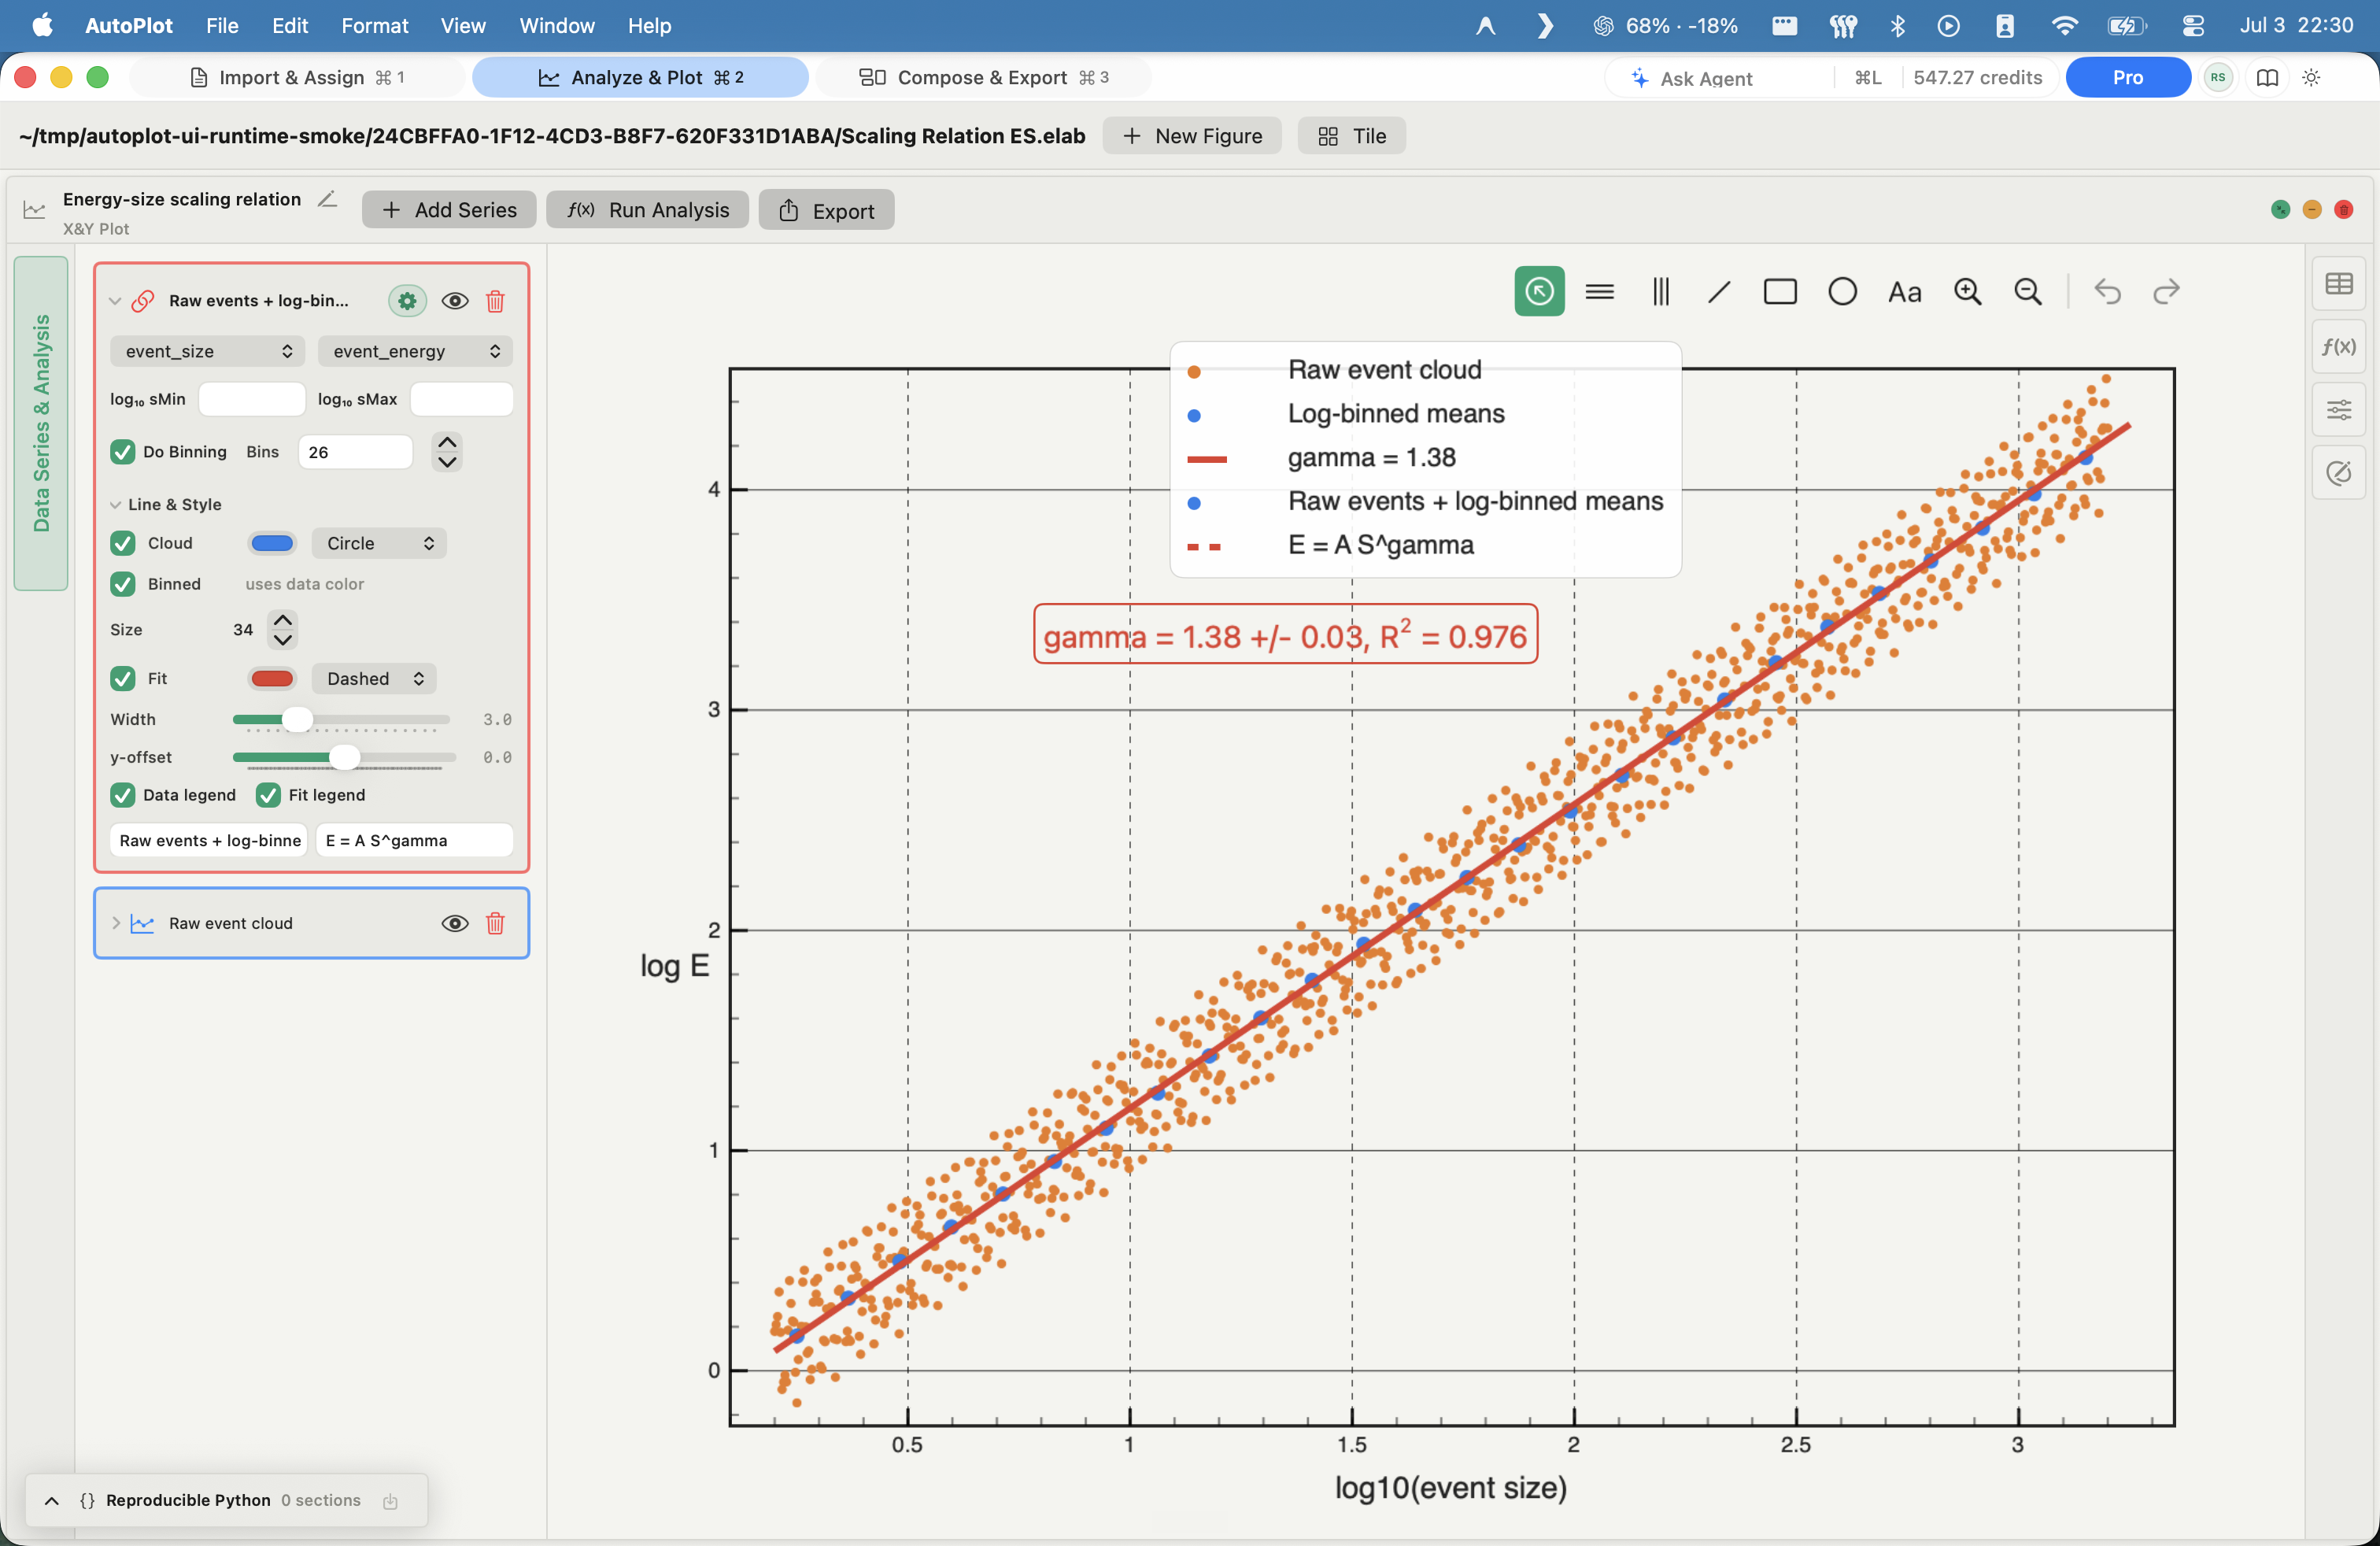Collapse the Raw events + log-bin series
The image size is (2380, 1546).
coord(115,300)
